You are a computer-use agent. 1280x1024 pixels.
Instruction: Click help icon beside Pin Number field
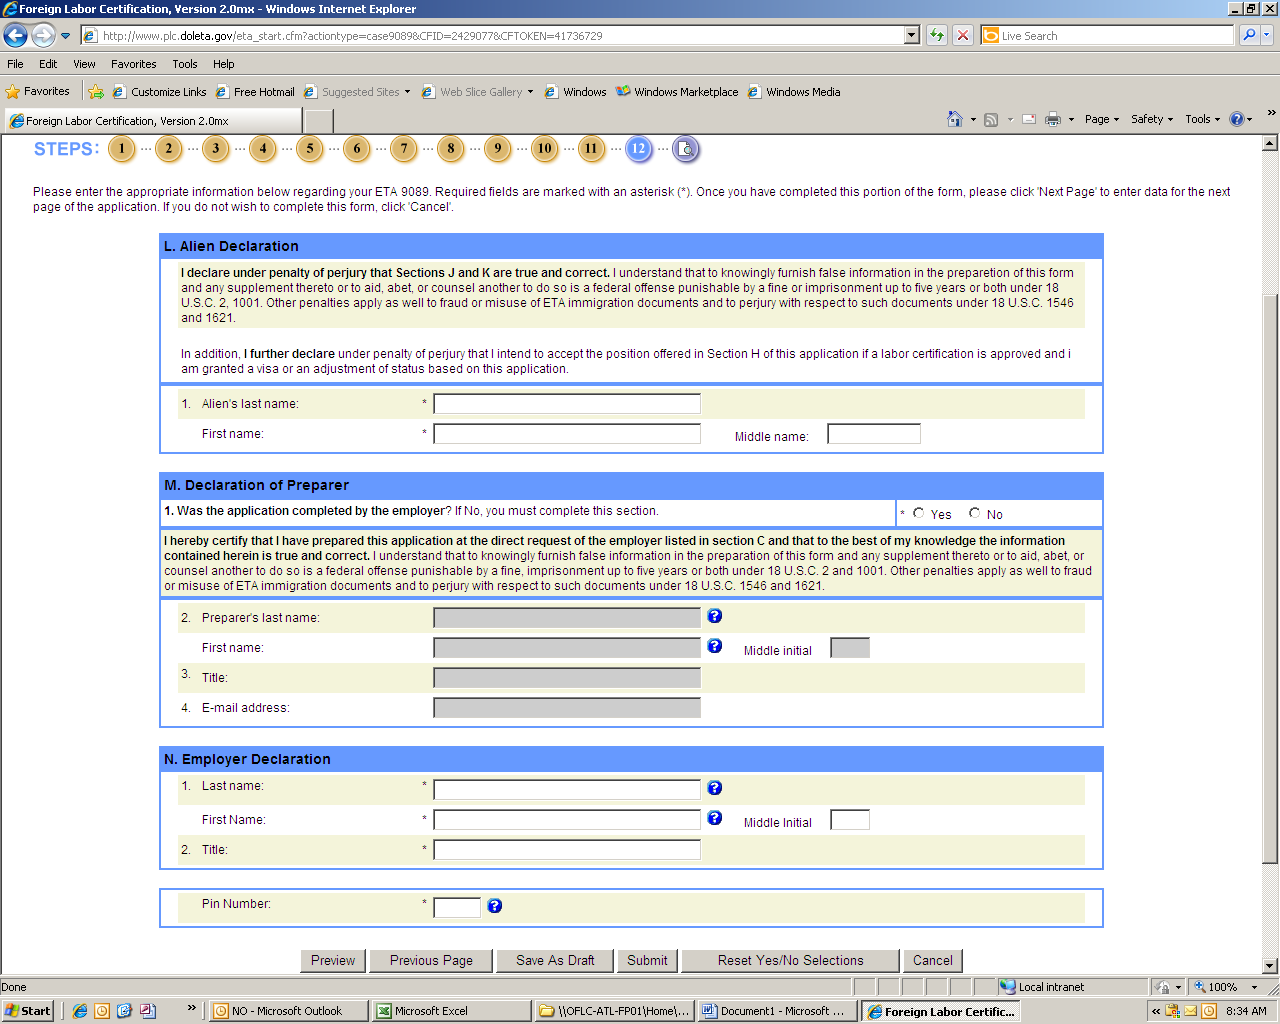[494, 906]
